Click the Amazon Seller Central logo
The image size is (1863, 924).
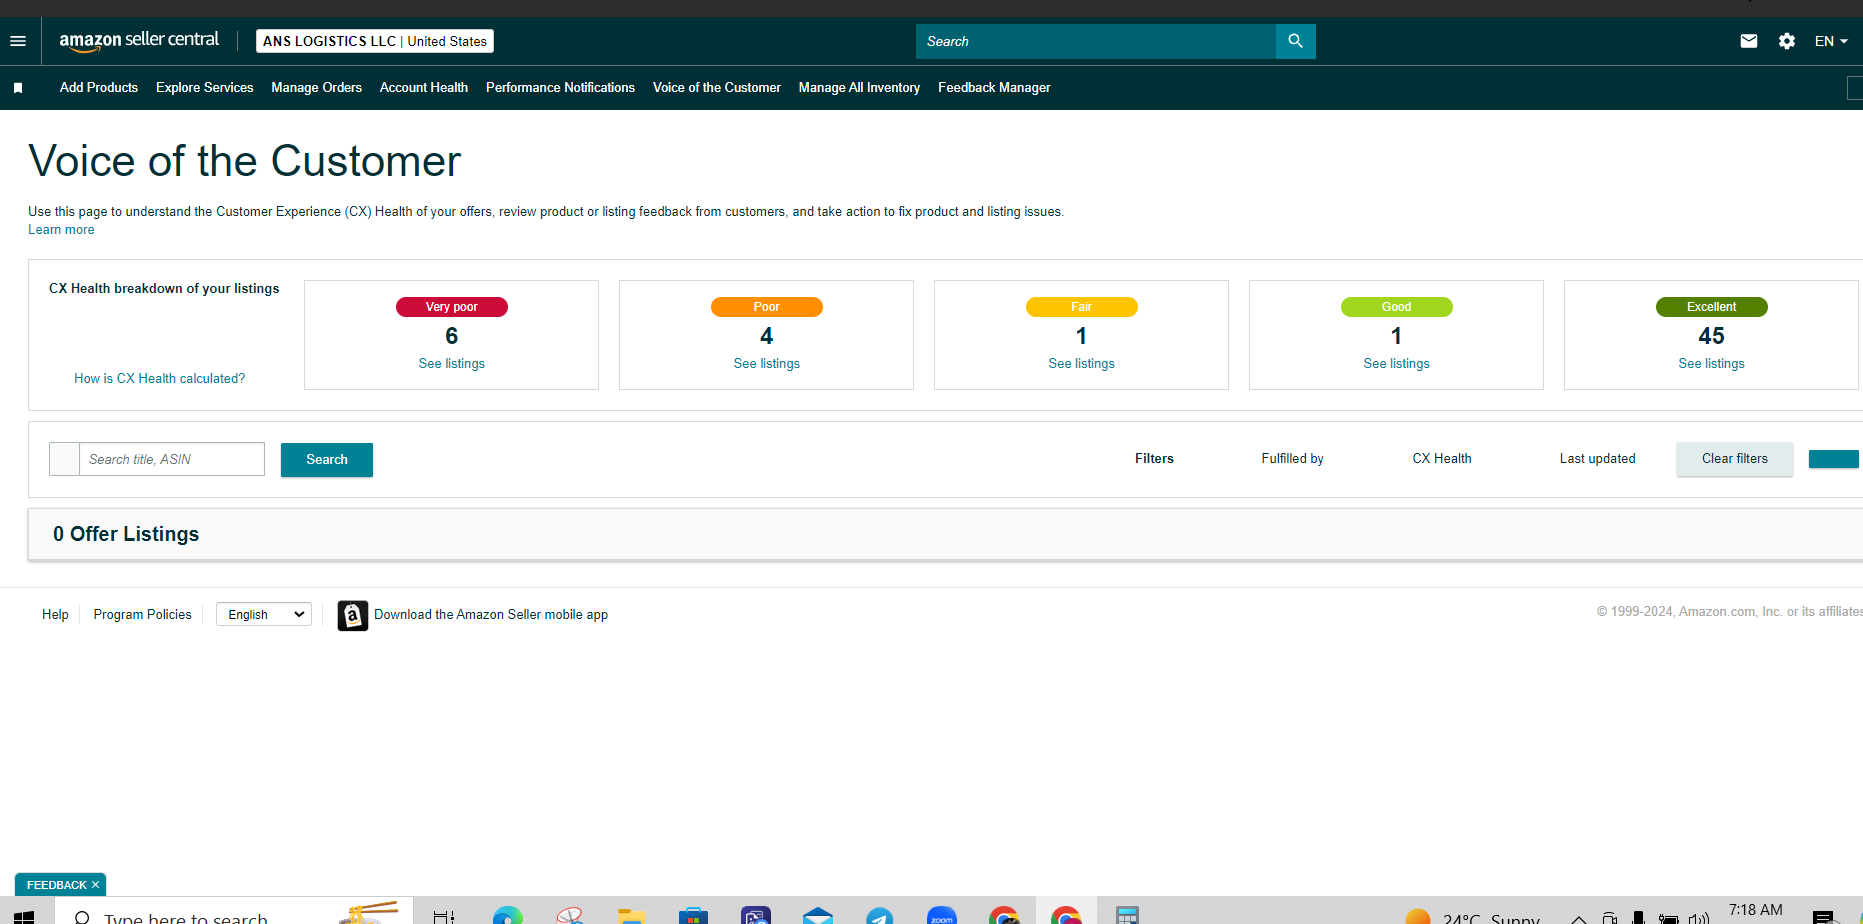point(139,41)
